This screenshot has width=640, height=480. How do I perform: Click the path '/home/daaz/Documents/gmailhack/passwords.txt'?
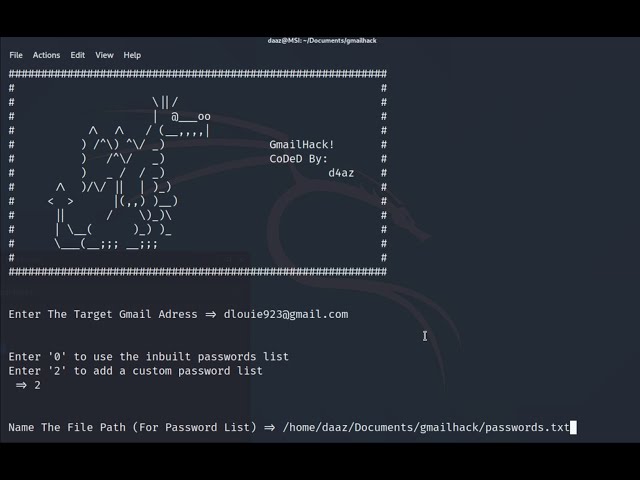pos(426,427)
